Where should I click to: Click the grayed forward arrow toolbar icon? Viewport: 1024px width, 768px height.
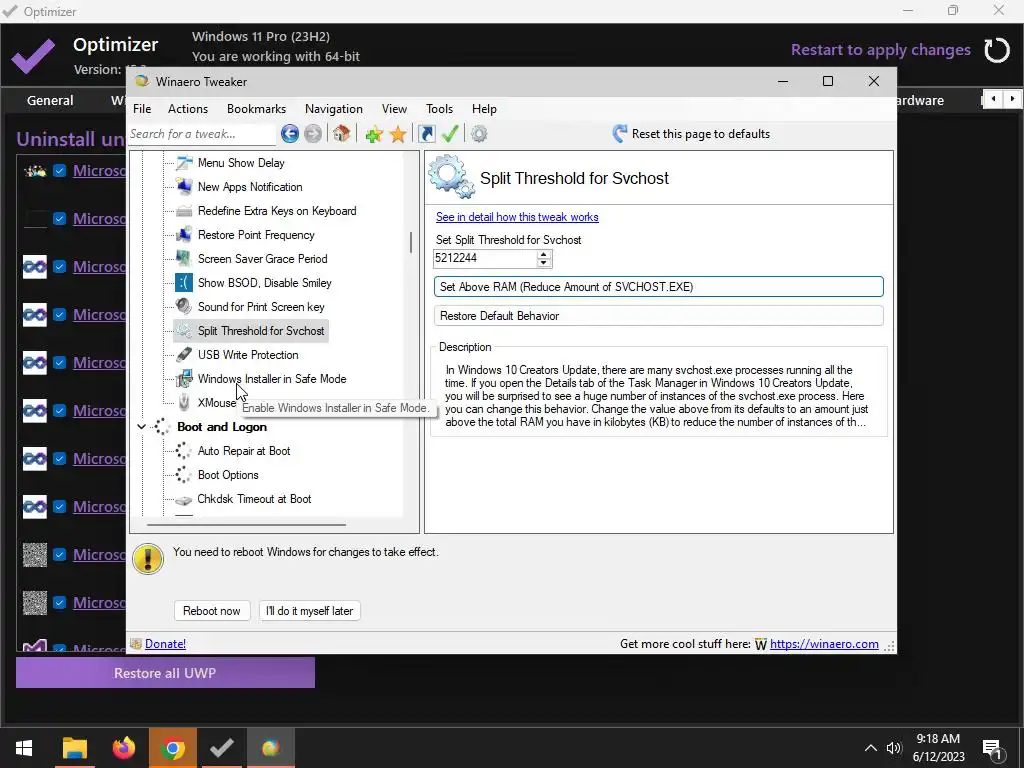(313, 134)
